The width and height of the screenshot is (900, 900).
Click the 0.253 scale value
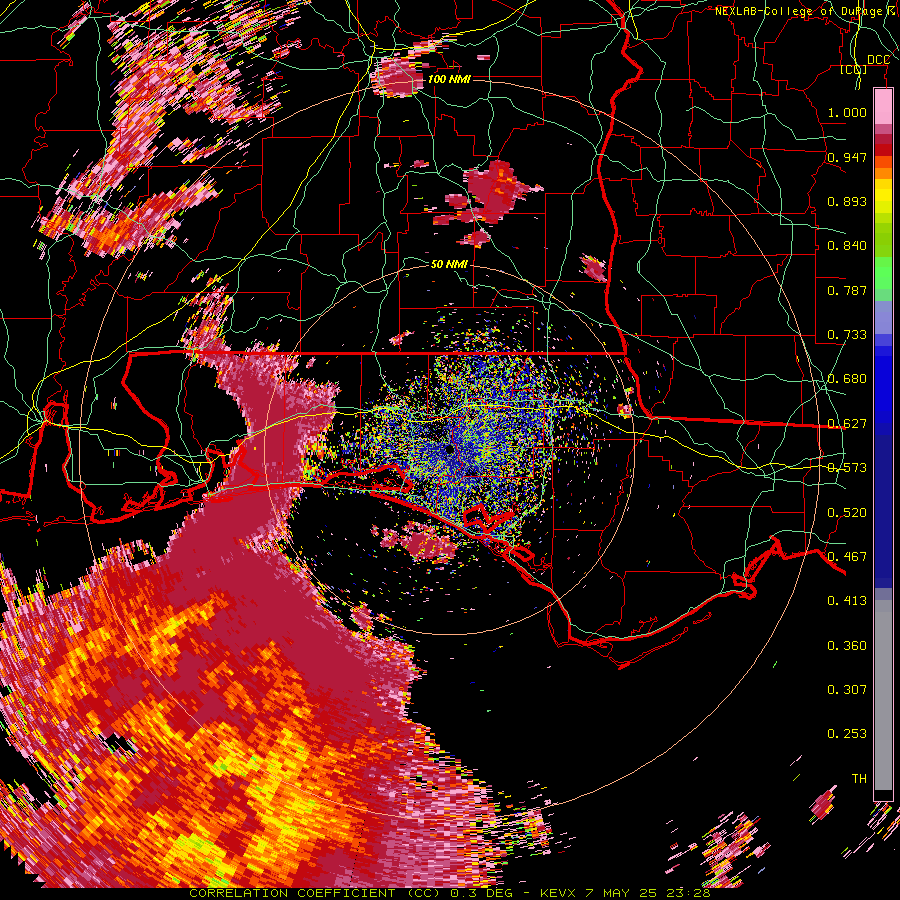(847, 734)
